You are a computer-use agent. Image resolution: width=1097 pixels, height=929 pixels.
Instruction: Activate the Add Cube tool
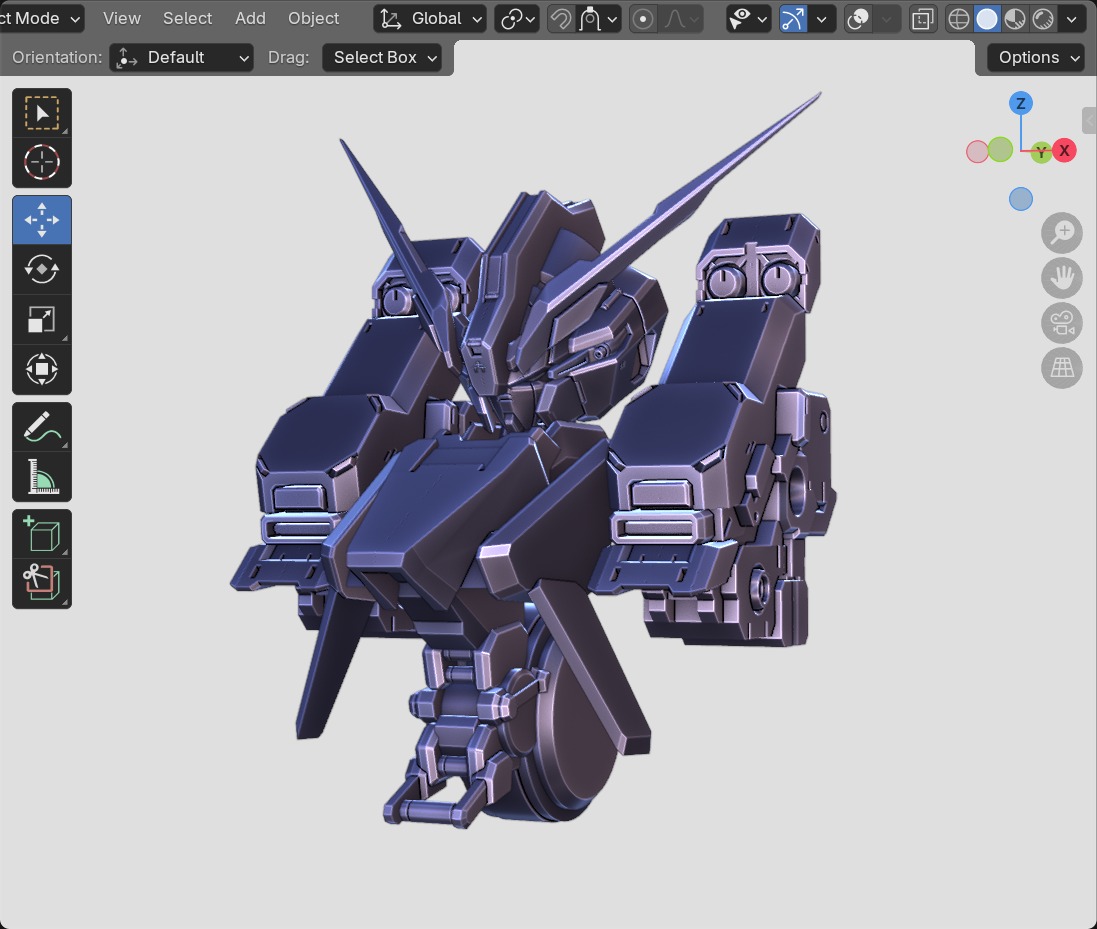pos(42,534)
